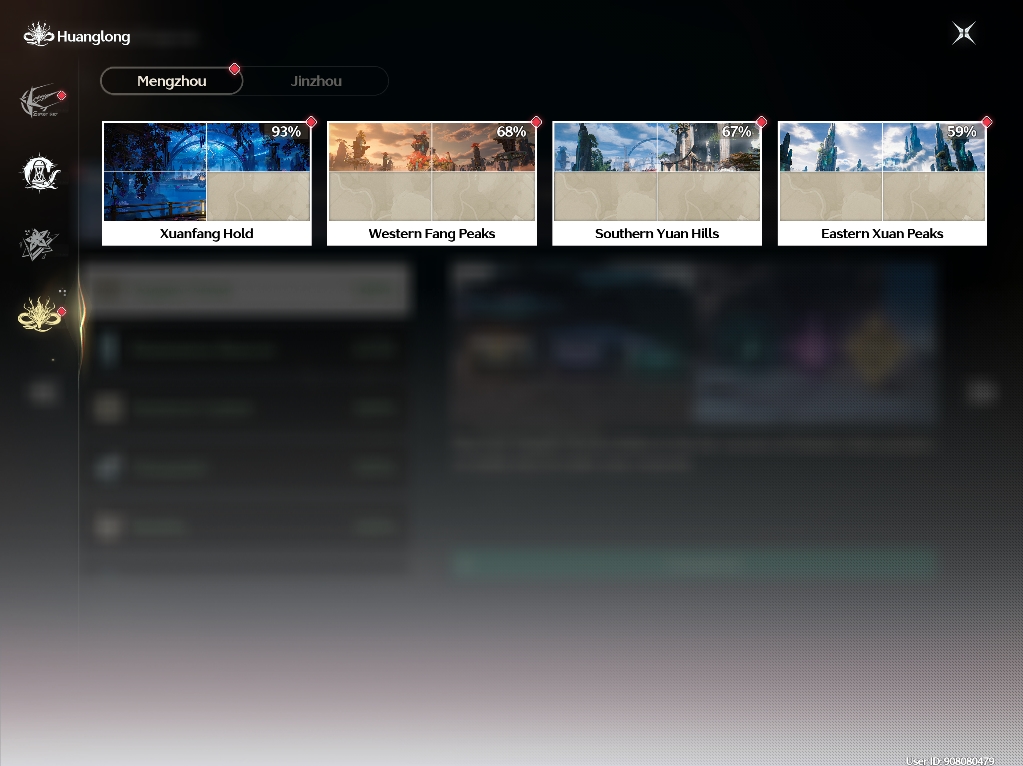Viewport: 1023px width, 766px height.
Task: Click the 93% progress label
Action: pyautogui.click(x=286, y=132)
